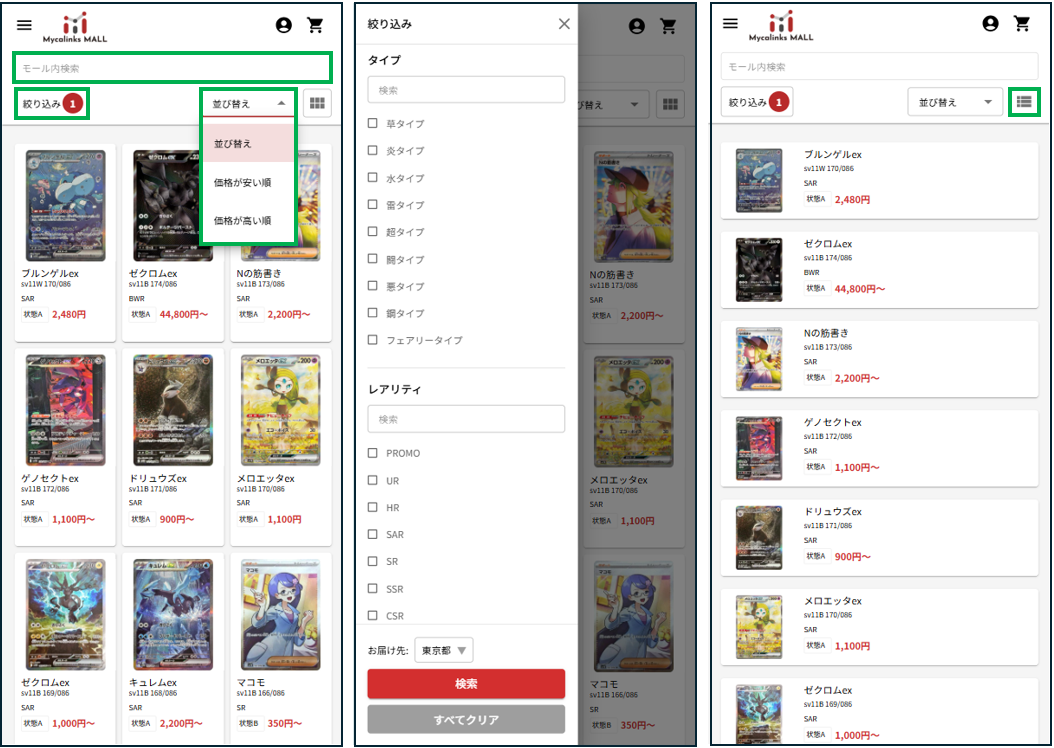The width and height of the screenshot is (1054, 748).
Task: Open ブルンゲルex row in right list view
Action: pyautogui.click(x=880, y=180)
